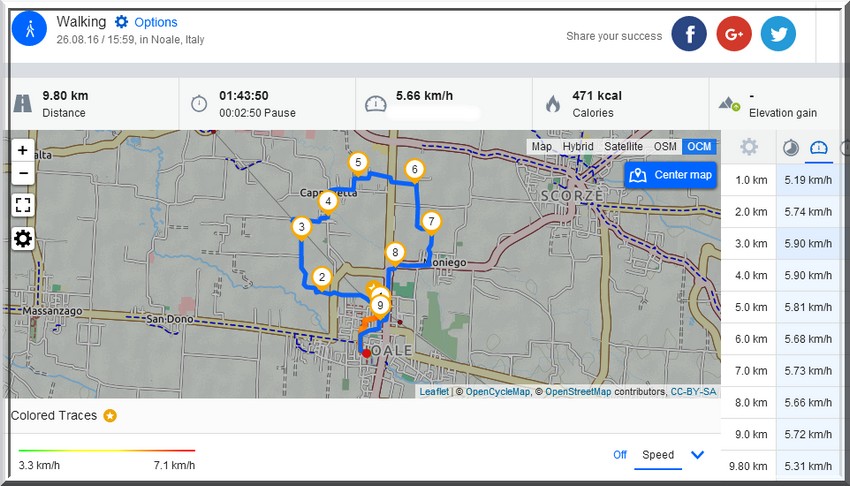The image size is (850, 486).
Task: Share on Twitter icon
Action: (778, 34)
